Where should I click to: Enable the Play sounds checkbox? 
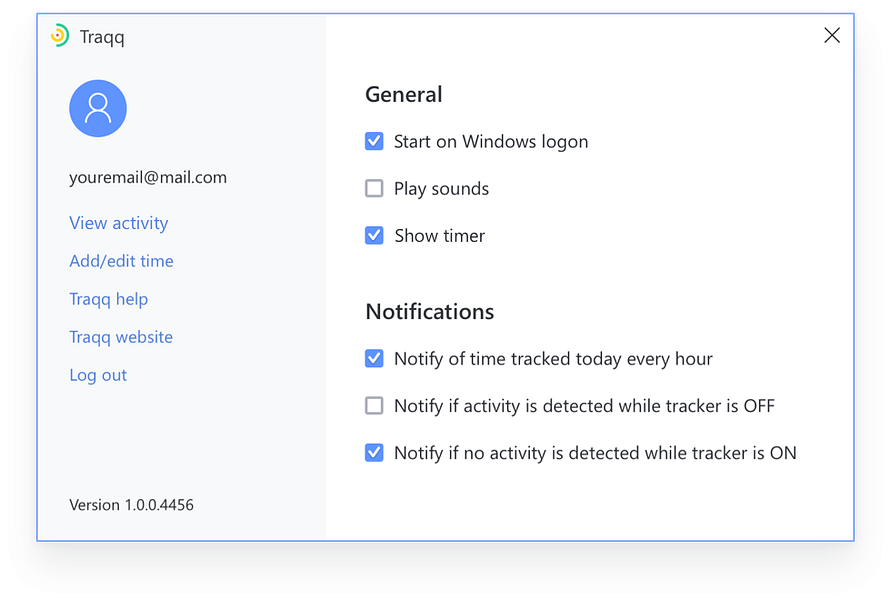point(374,188)
